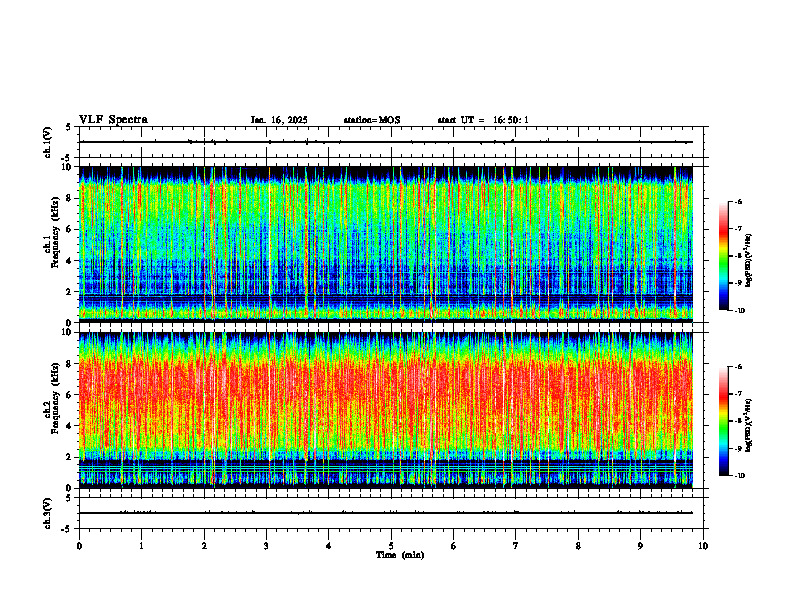Click the time axis tick label "9"
This screenshot has height=612, width=792.
[640, 546]
